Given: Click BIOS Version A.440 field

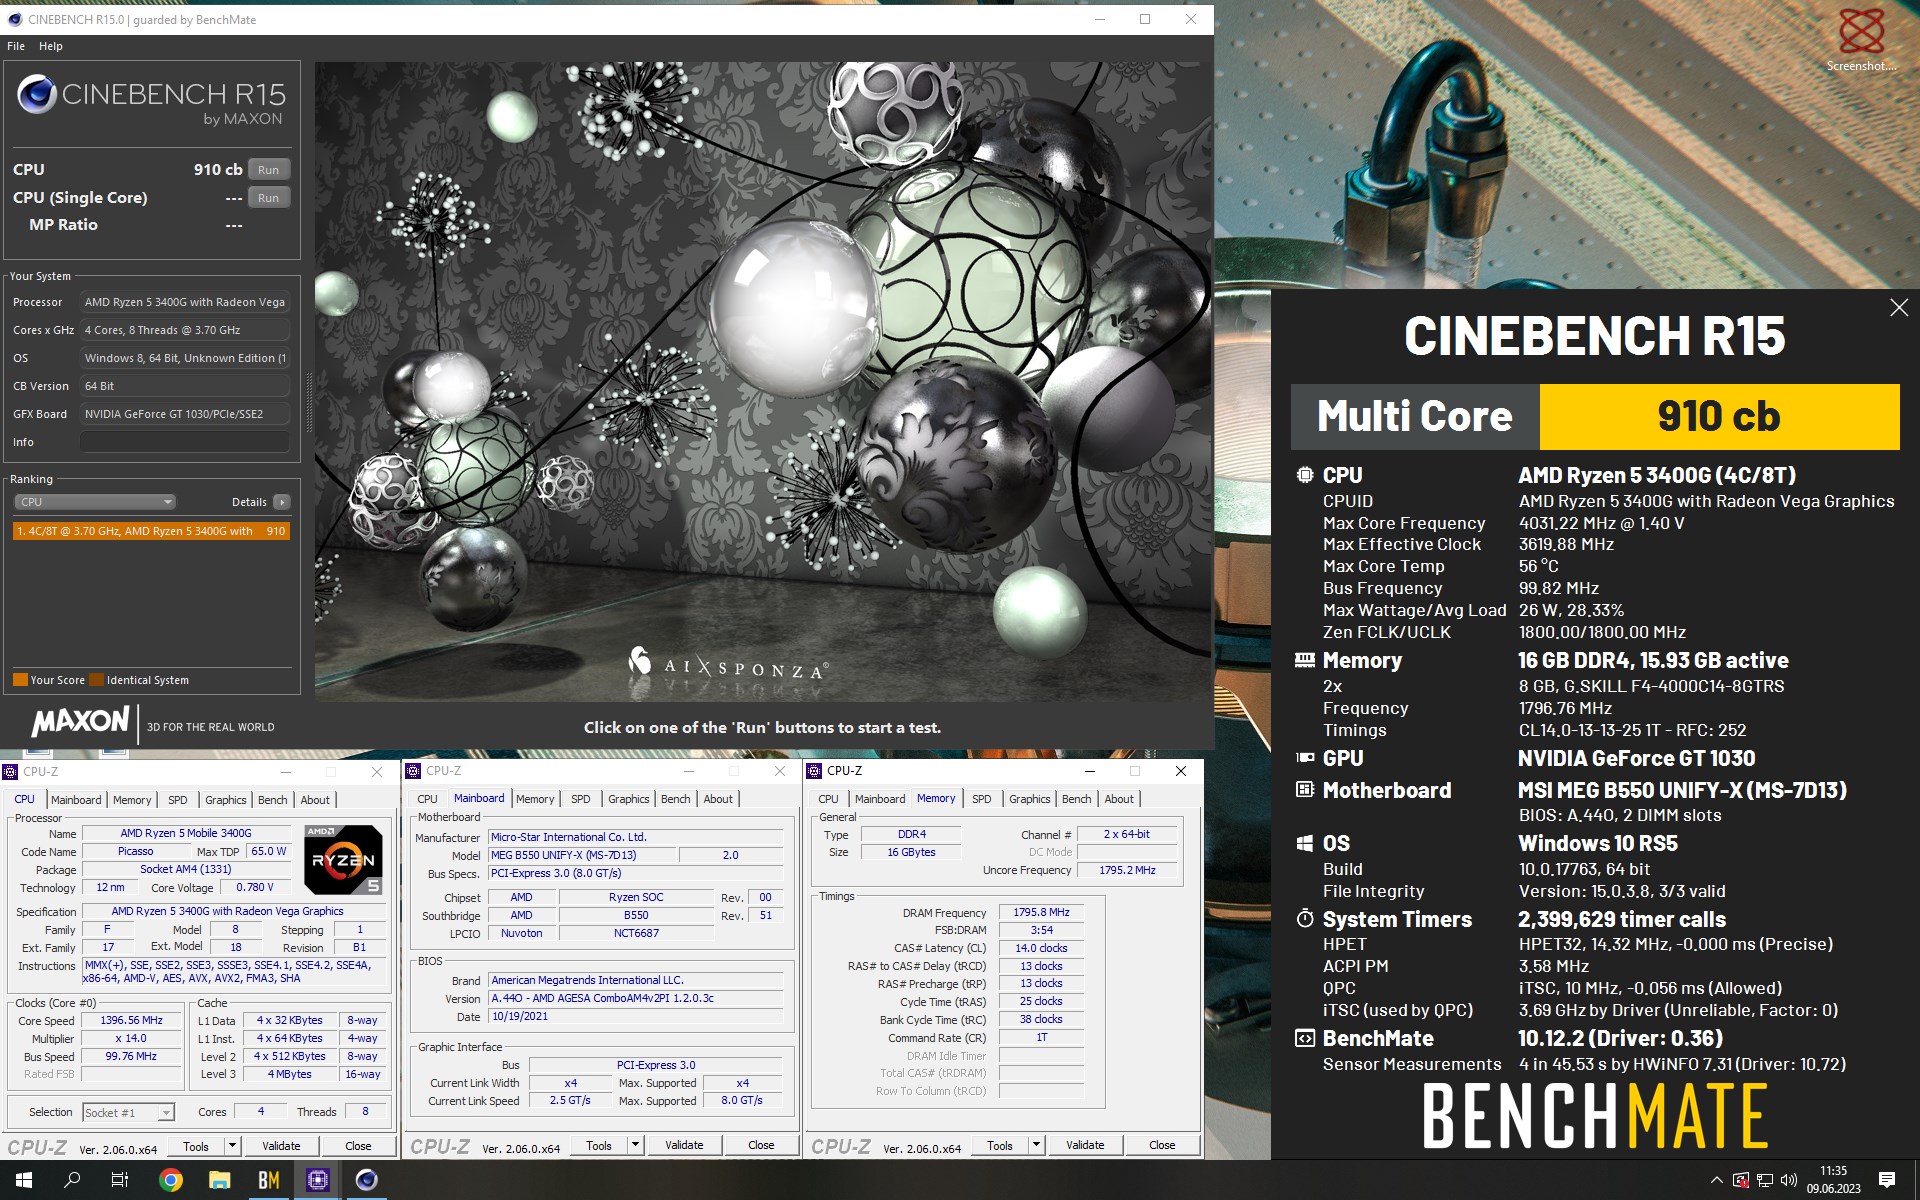Looking at the screenshot, I should pyautogui.click(x=636, y=998).
